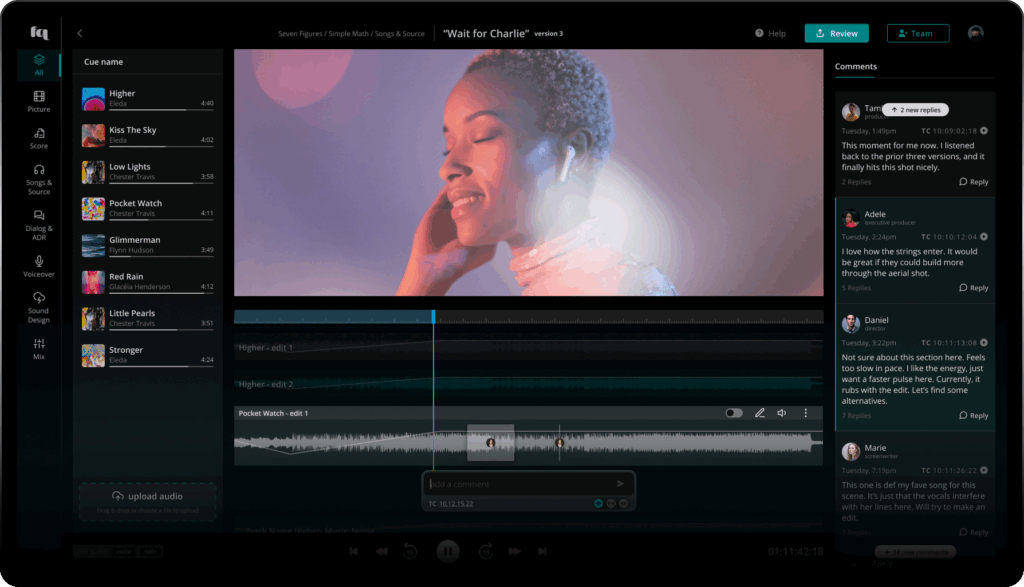Screen dimensions: 1024x587
Task: Open the three-dot menu on Pocket Watch track
Action: [x=805, y=413]
